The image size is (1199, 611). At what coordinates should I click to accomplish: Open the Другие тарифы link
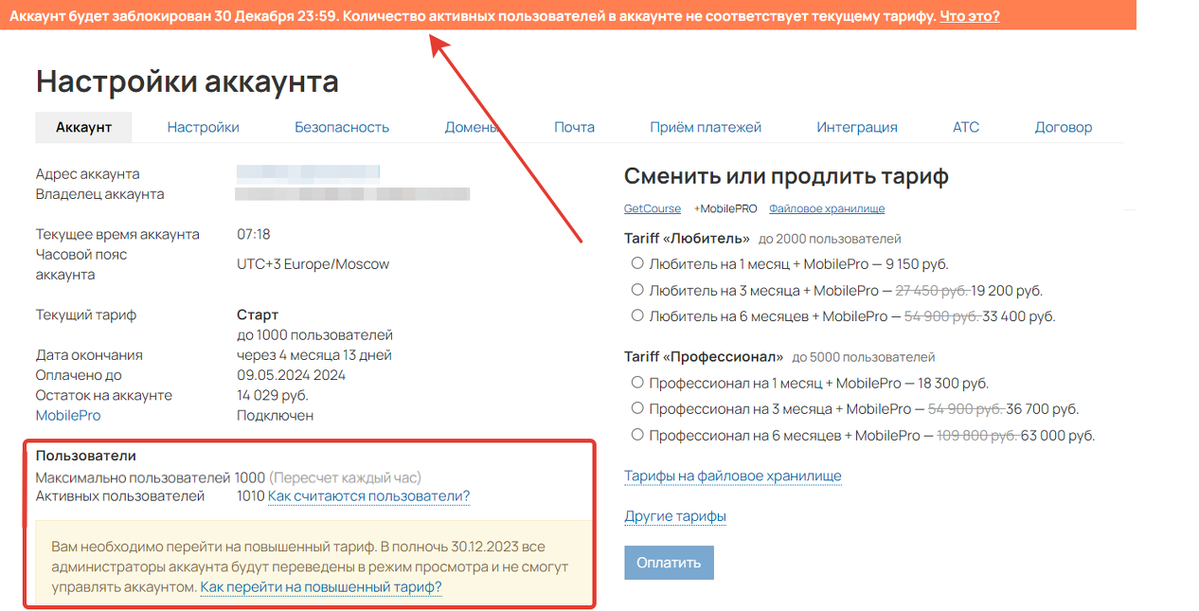click(675, 516)
